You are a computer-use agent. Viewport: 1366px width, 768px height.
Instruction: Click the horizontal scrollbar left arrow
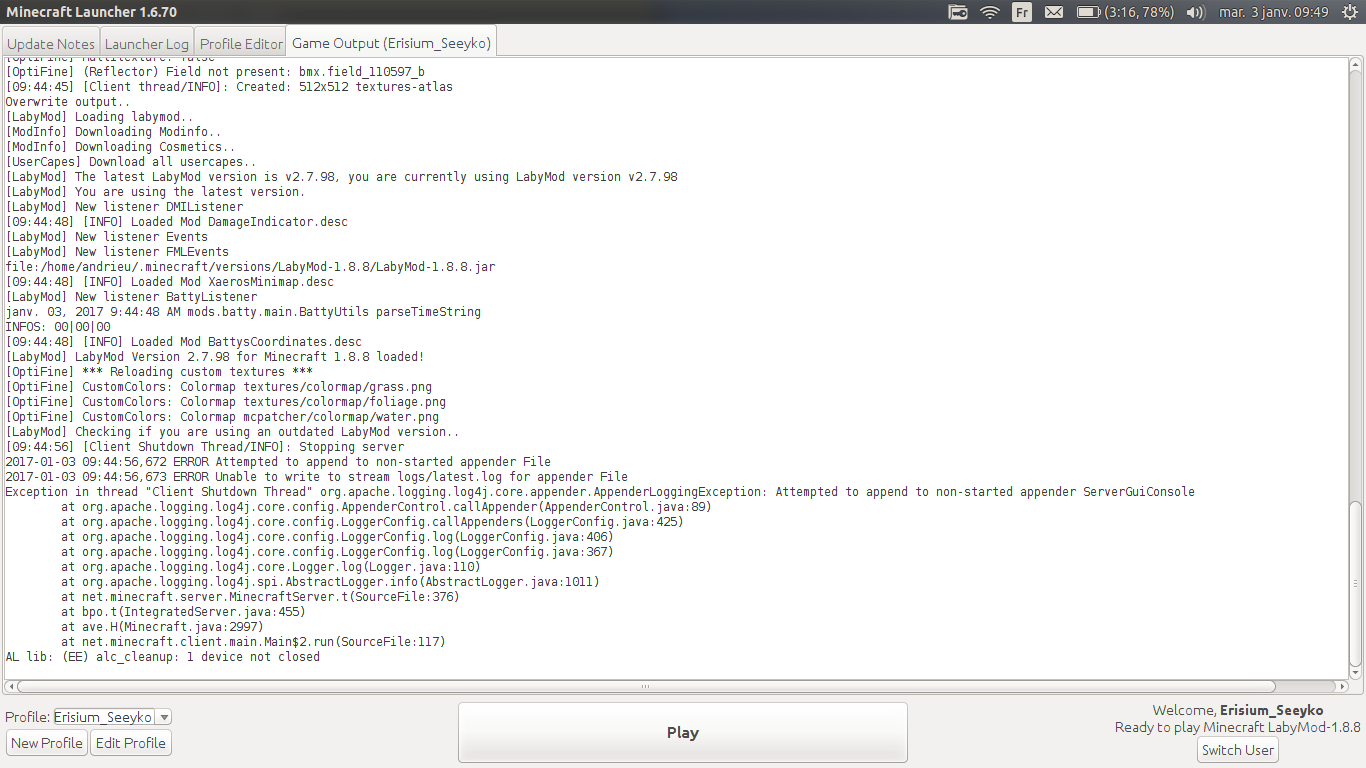[10, 687]
